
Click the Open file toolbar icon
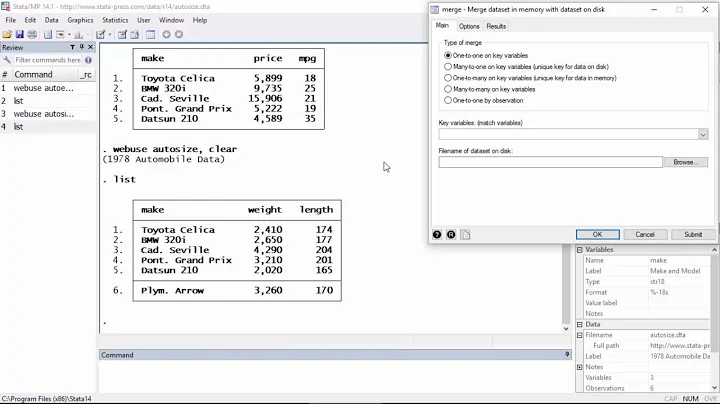pyautogui.click(x=8, y=34)
